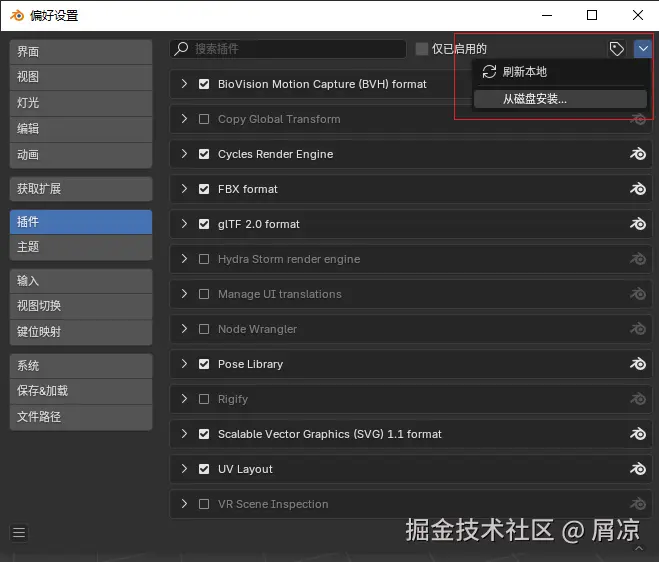Disable BioVision Motion Capture (BVH) add-on checkbox

pyautogui.click(x=204, y=84)
